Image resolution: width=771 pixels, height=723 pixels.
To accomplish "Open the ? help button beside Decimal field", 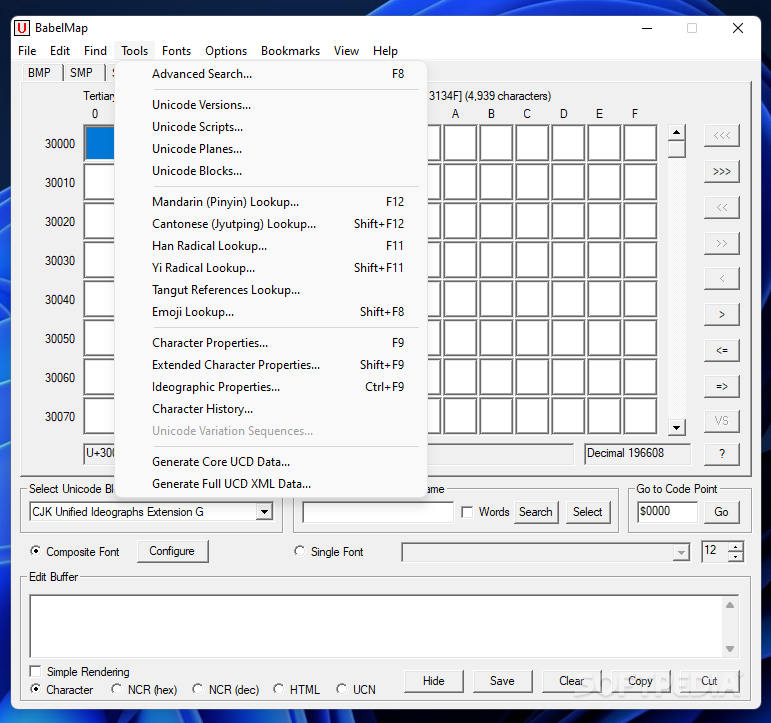I will (x=721, y=453).
